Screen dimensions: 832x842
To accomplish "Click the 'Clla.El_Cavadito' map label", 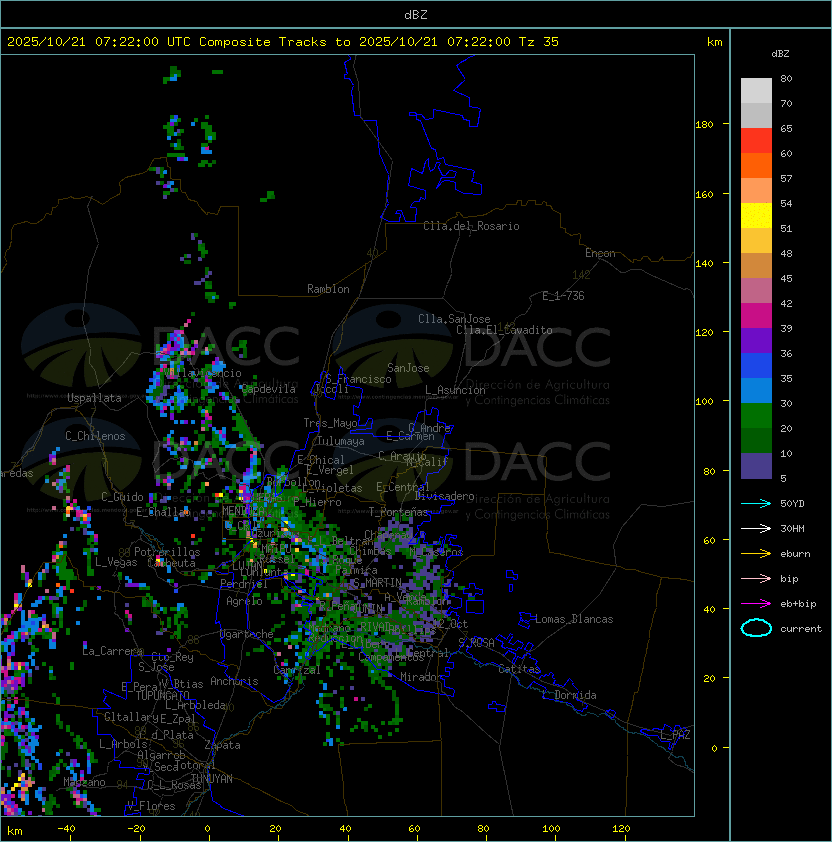I will [x=504, y=330].
